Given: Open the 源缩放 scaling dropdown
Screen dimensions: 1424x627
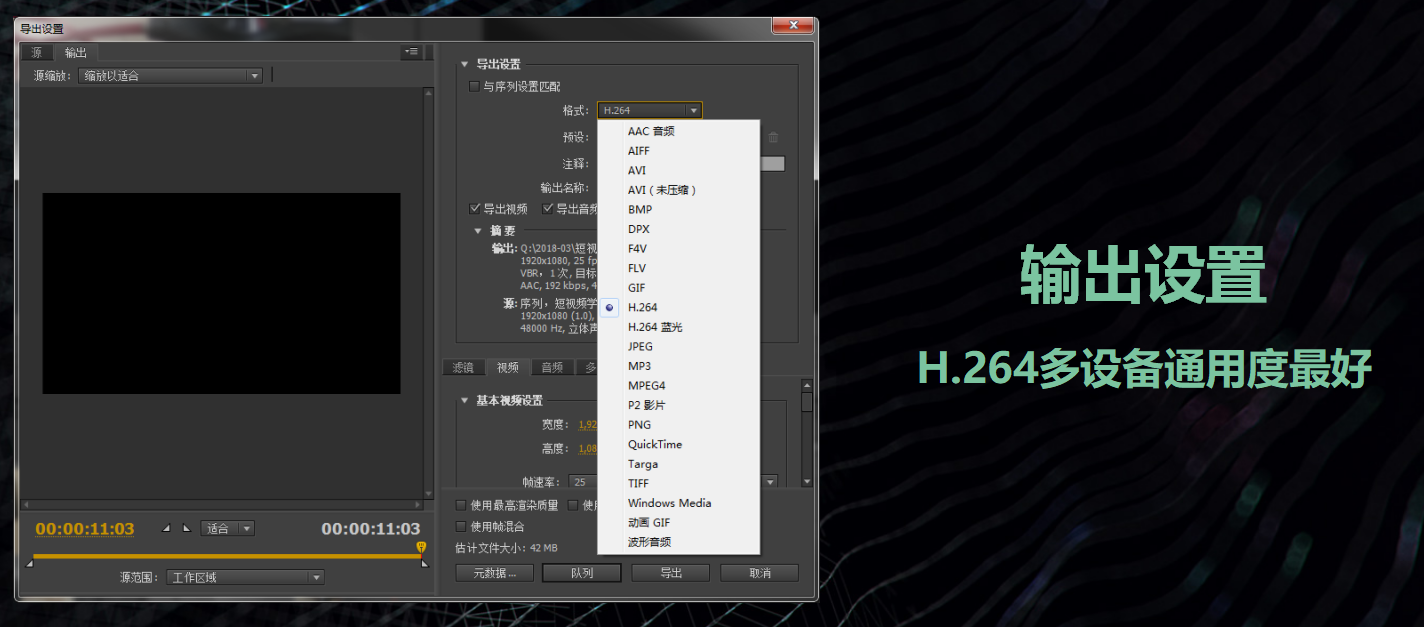Looking at the screenshot, I should (169, 75).
